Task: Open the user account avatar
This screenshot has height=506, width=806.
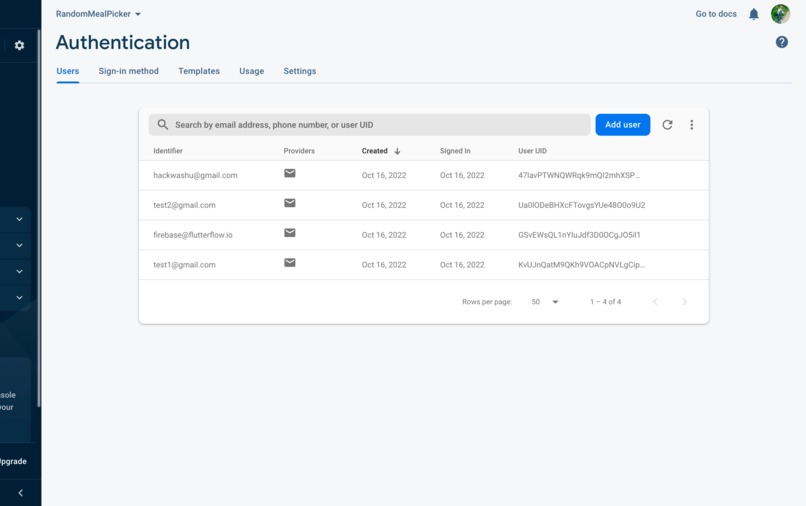Action: (780, 14)
